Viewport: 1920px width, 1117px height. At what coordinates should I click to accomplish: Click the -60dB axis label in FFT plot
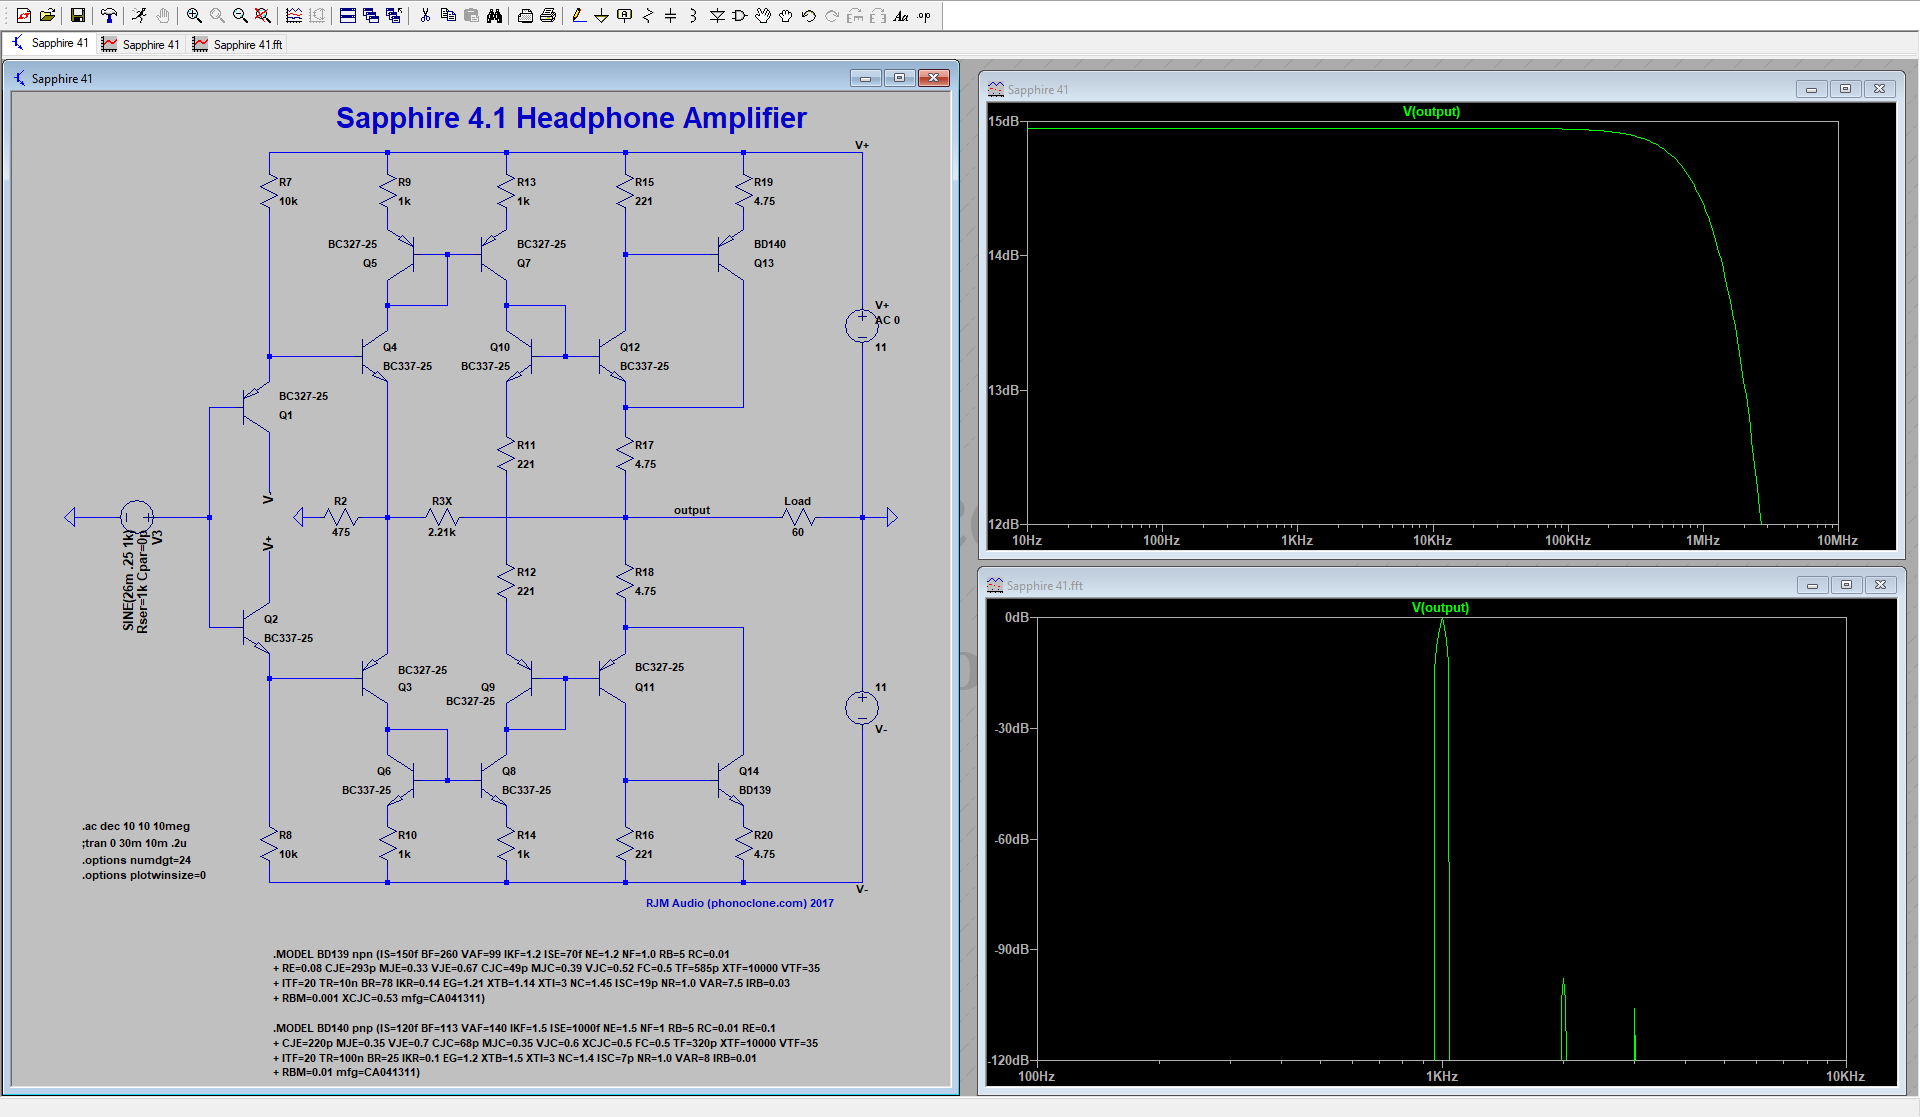pyautogui.click(x=1012, y=839)
